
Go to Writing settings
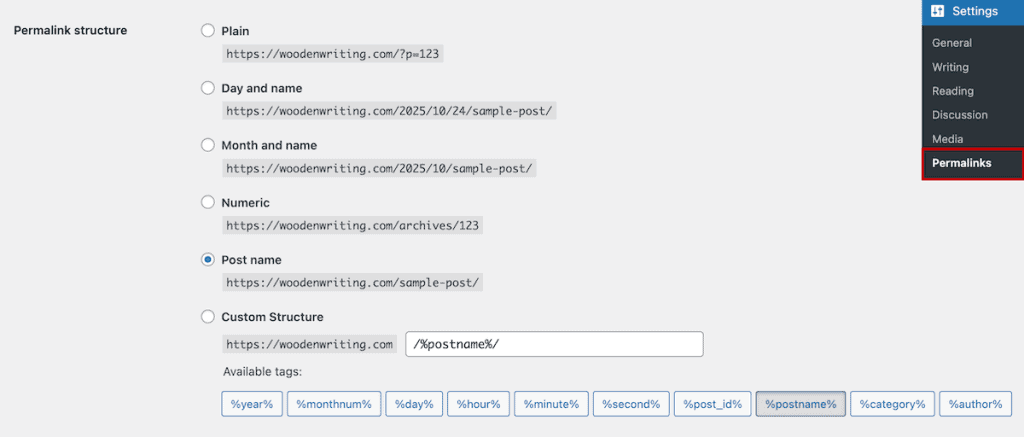950,67
